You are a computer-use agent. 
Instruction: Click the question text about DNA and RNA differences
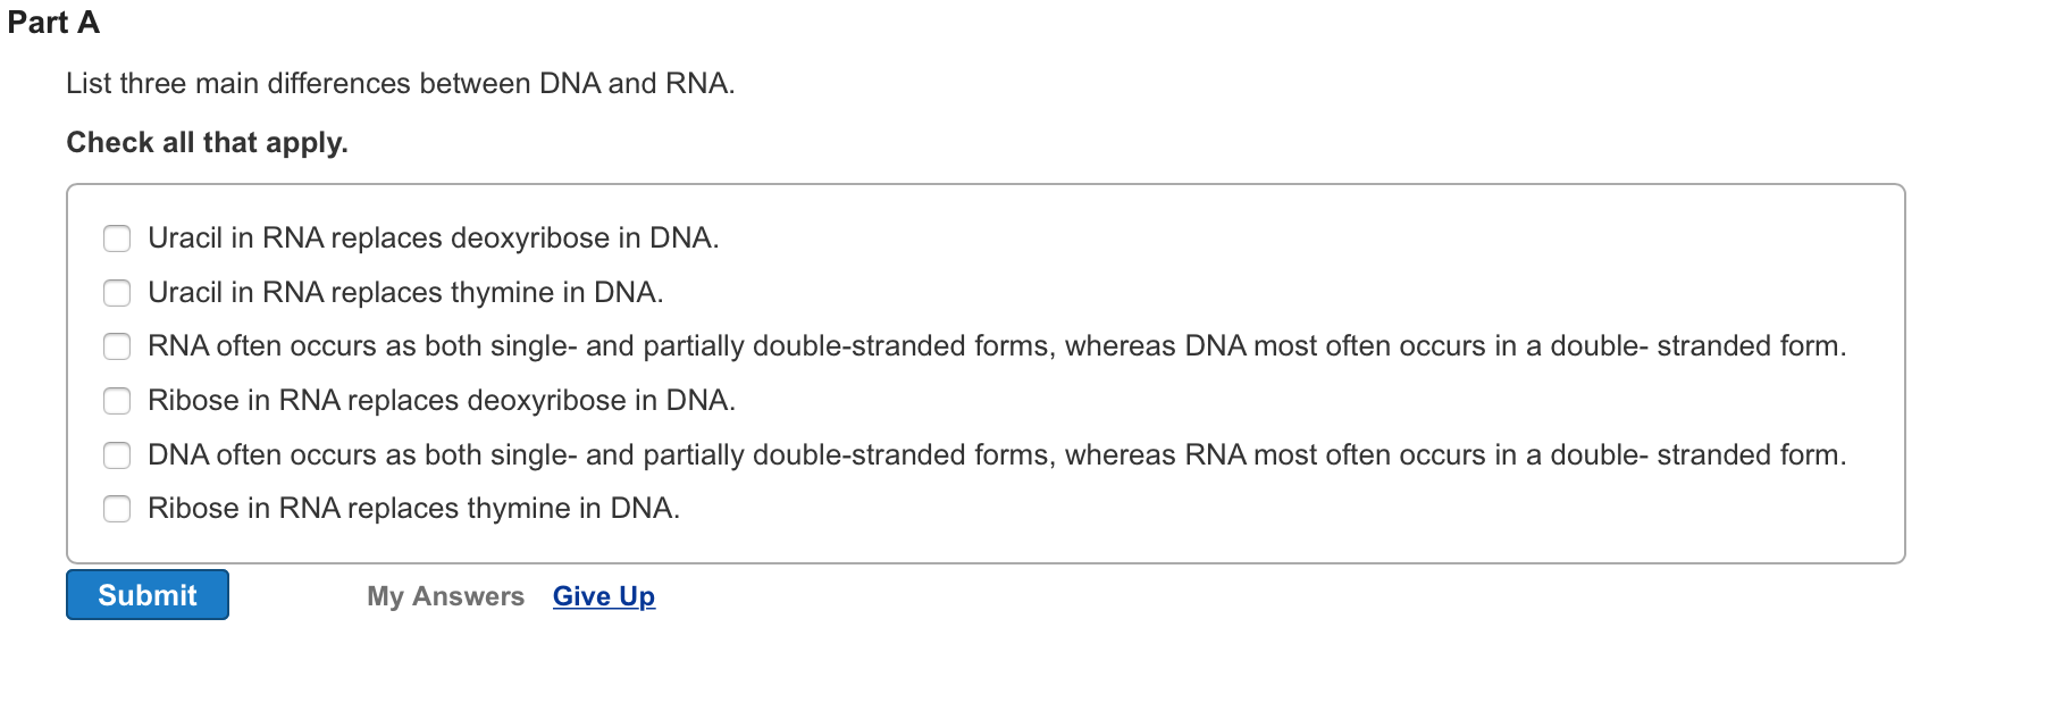400,84
